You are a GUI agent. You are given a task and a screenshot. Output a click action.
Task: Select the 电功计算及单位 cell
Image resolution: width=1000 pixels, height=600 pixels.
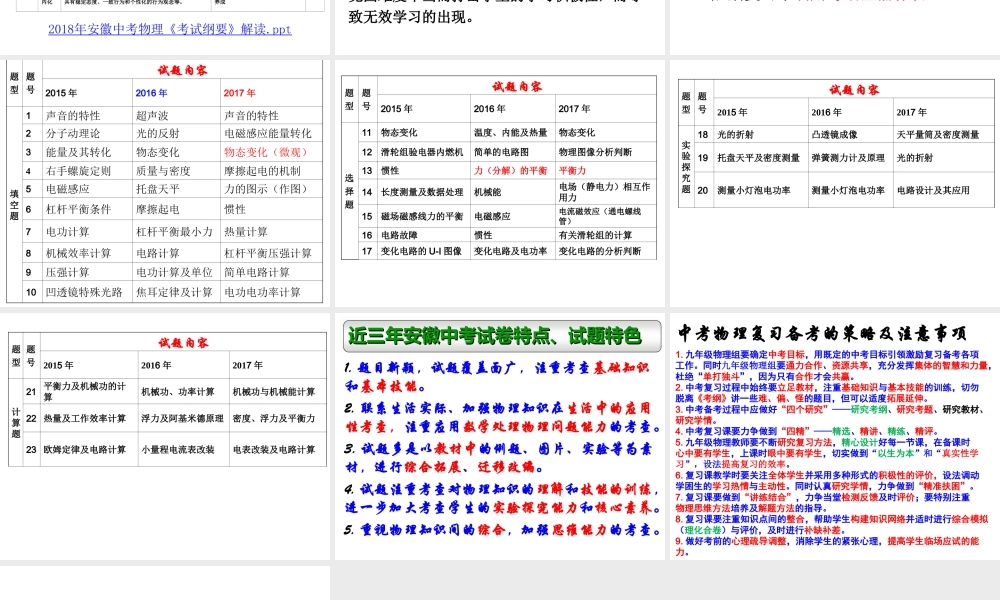pos(174,272)
